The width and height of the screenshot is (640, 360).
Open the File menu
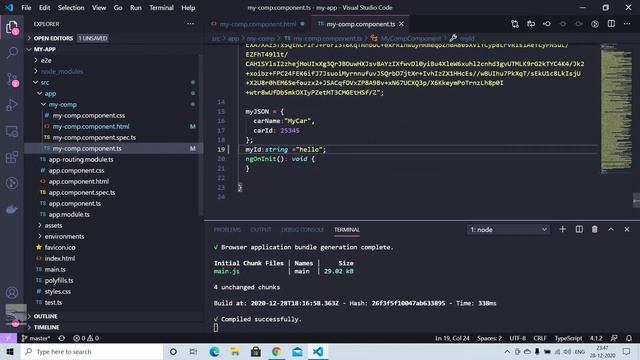coord(26,8)
